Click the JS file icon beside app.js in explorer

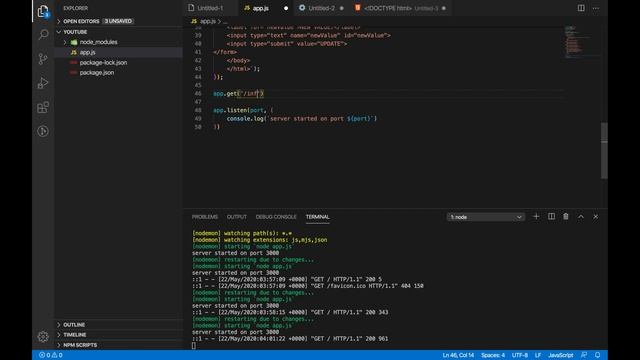click(x=73, y=52)
